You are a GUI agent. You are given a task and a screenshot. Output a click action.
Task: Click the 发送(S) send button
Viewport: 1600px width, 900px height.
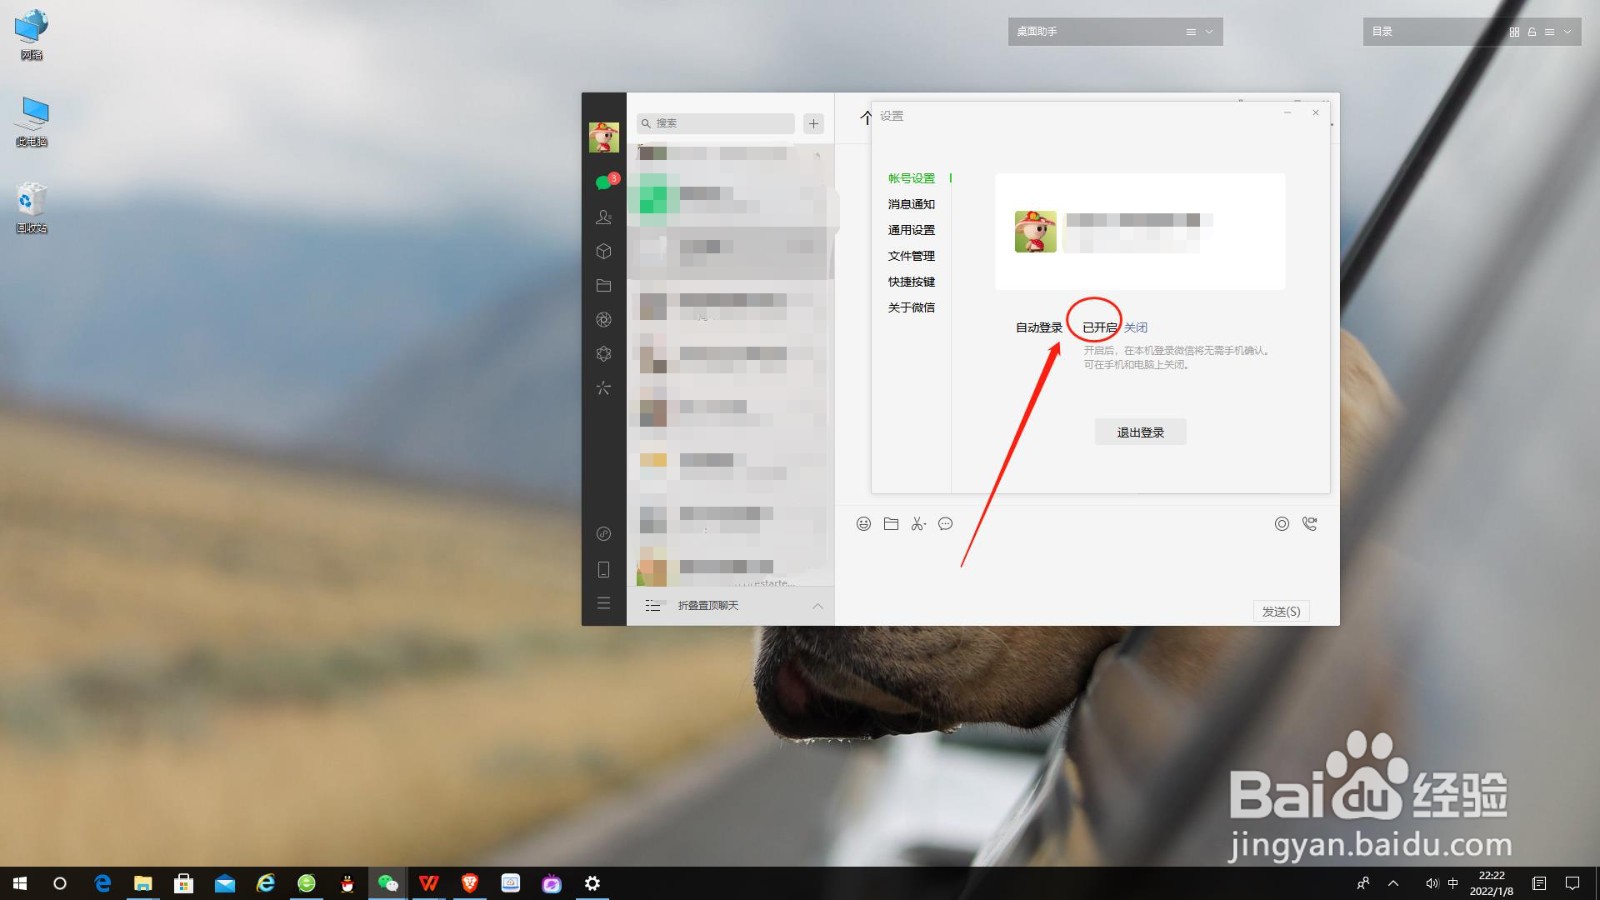point(1281,611)
